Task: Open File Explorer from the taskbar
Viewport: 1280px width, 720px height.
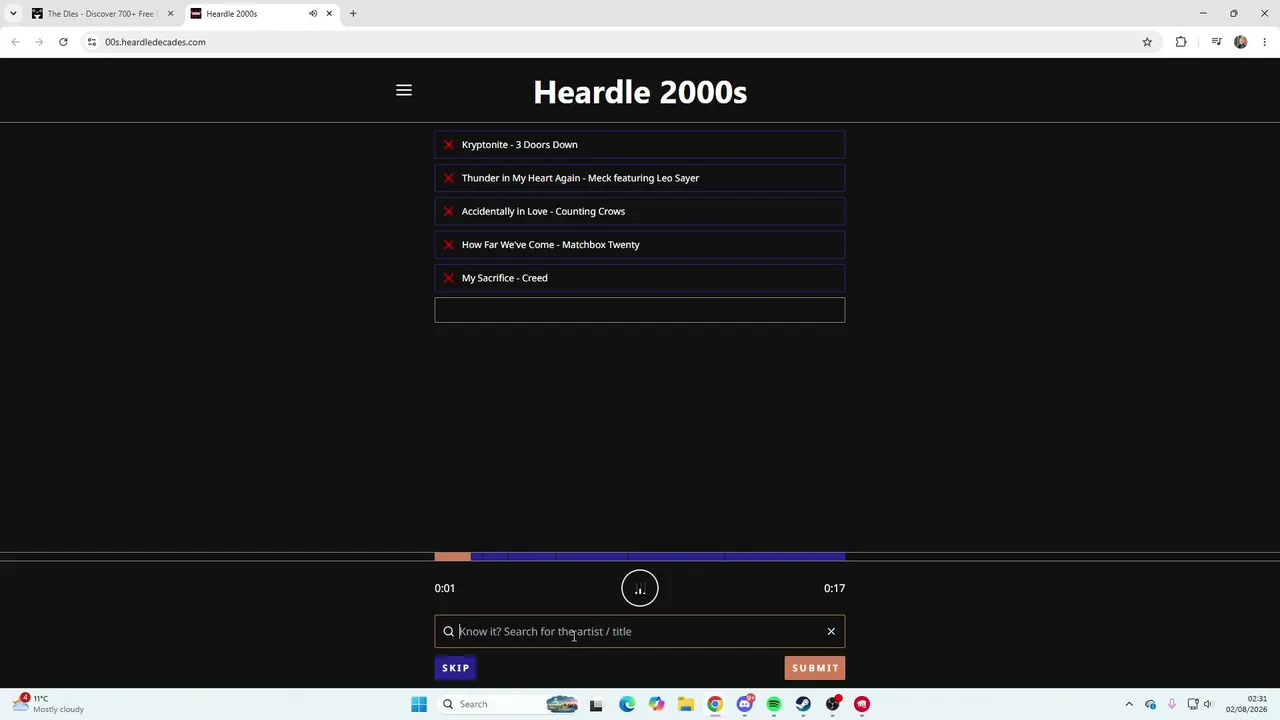Action: click(x=686, y=704)
